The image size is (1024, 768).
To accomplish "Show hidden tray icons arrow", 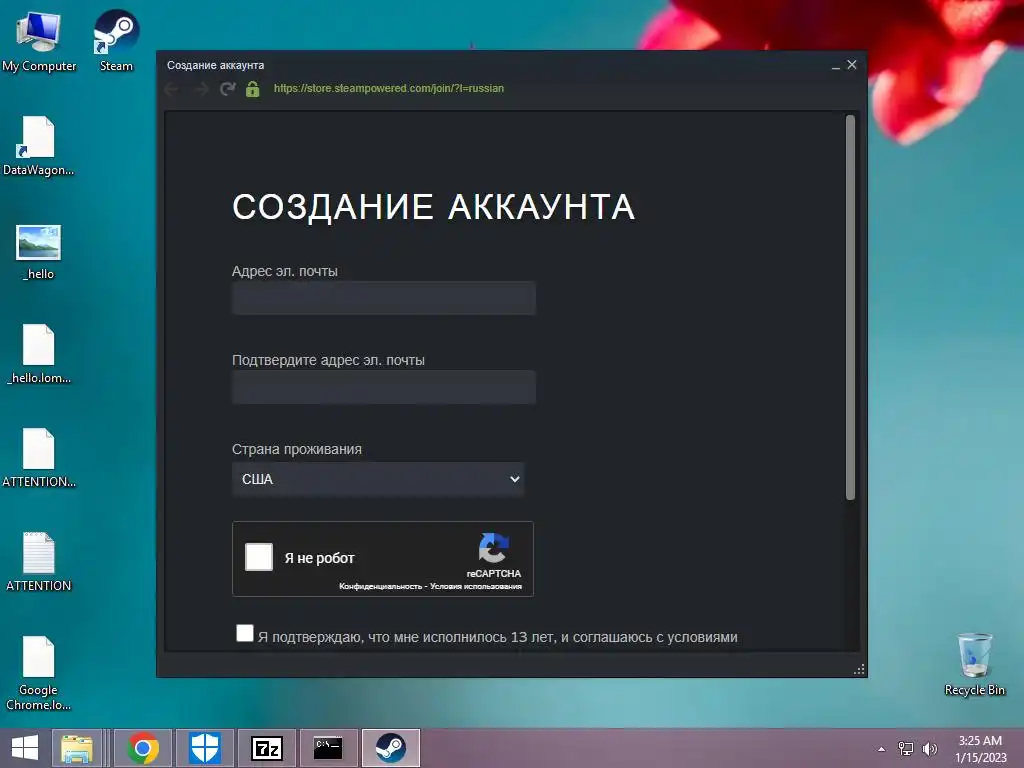I will [882, 749].
